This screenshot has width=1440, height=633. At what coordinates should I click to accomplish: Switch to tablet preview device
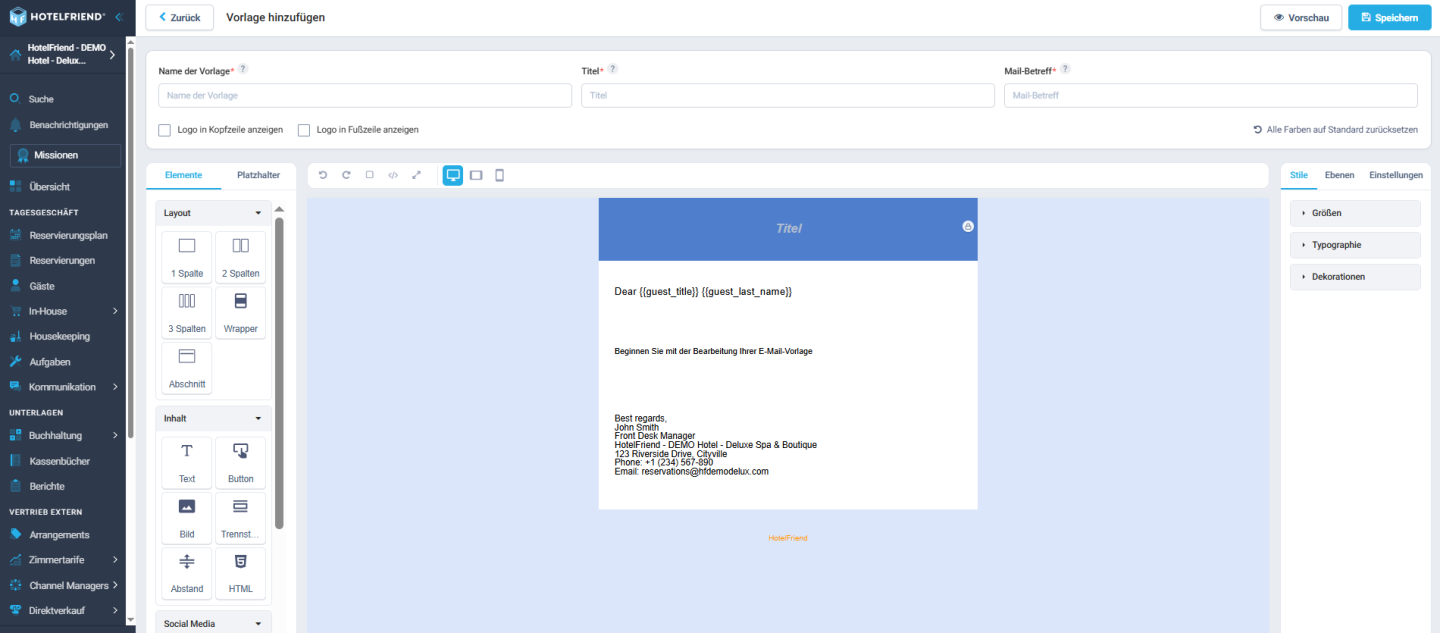(476, 175)
